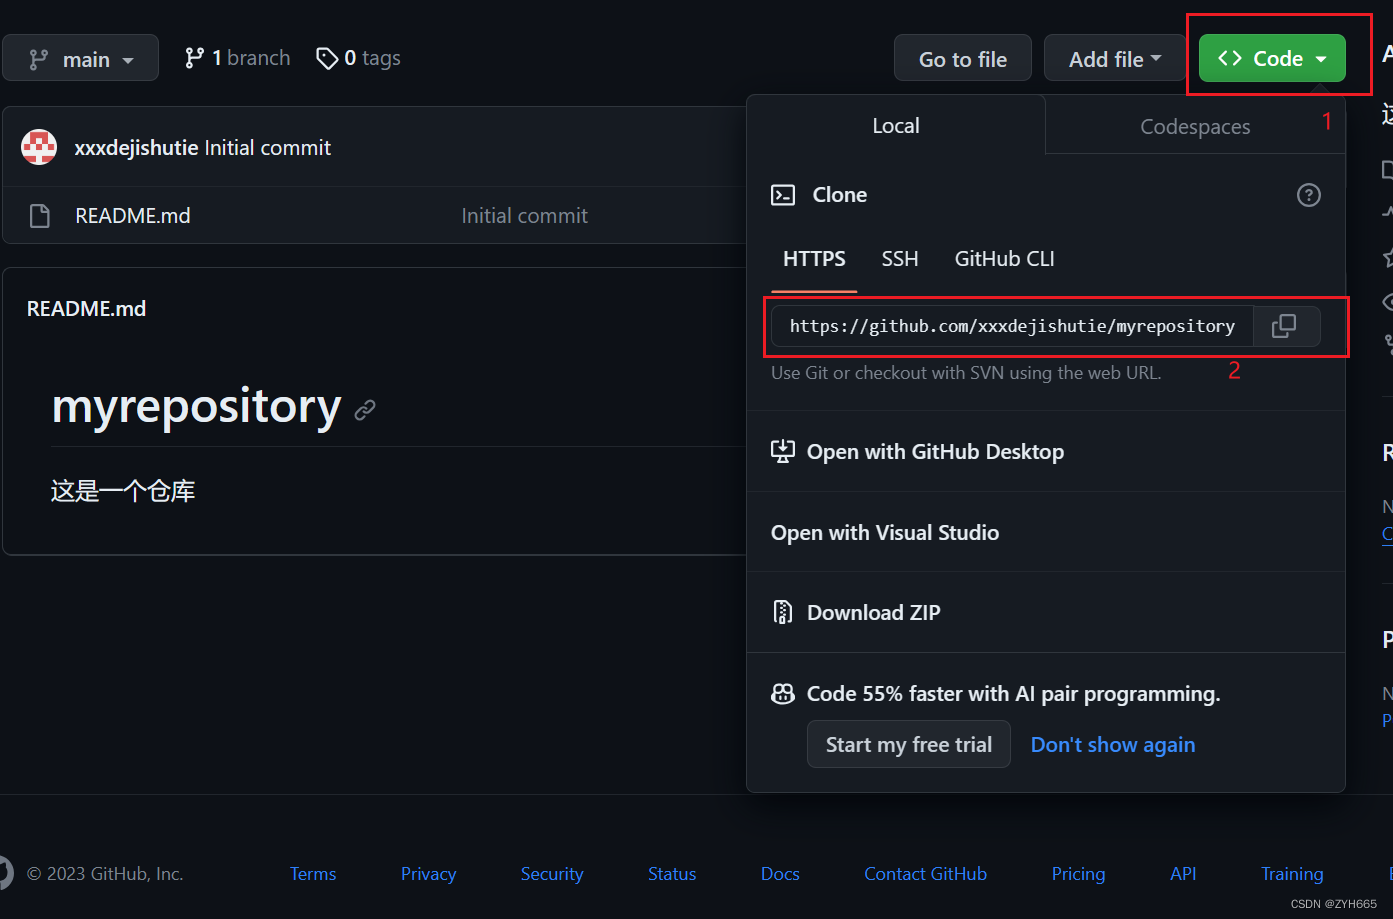This screenshot has height=919, width=1393.
Task: Click the anchor link icon beside myrepository heading
Action: [365, 409]
